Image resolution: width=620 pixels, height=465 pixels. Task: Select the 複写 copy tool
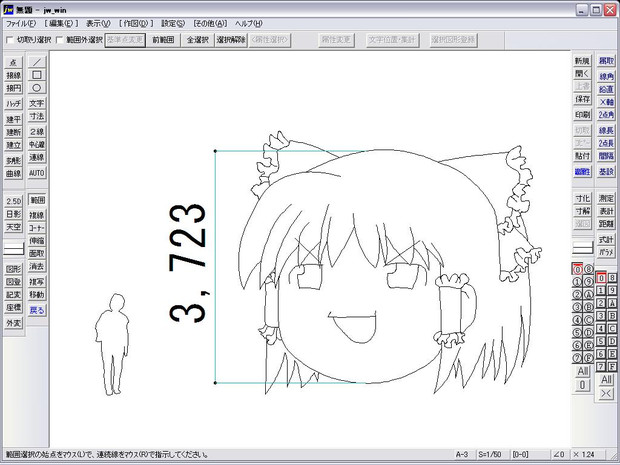(37, 282)
